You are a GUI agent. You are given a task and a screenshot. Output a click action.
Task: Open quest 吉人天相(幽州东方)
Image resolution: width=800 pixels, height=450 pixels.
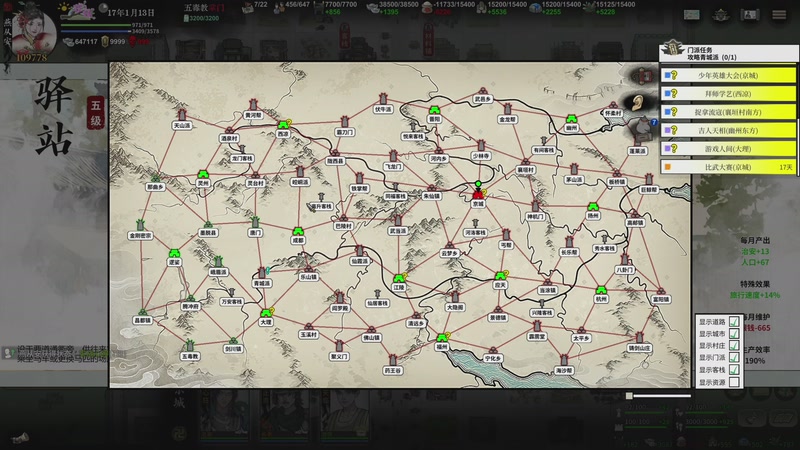click(x=728, y=131)
